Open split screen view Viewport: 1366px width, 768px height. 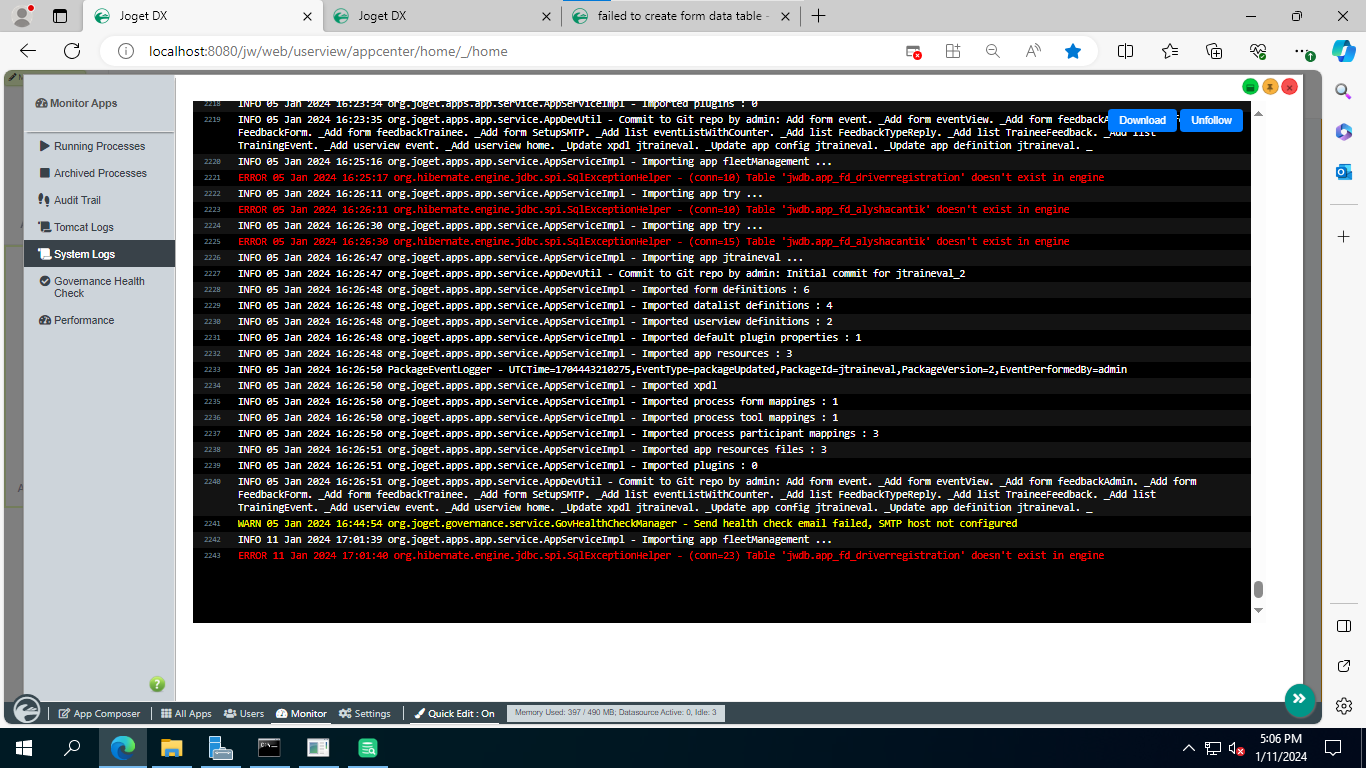coord(1125,51)
